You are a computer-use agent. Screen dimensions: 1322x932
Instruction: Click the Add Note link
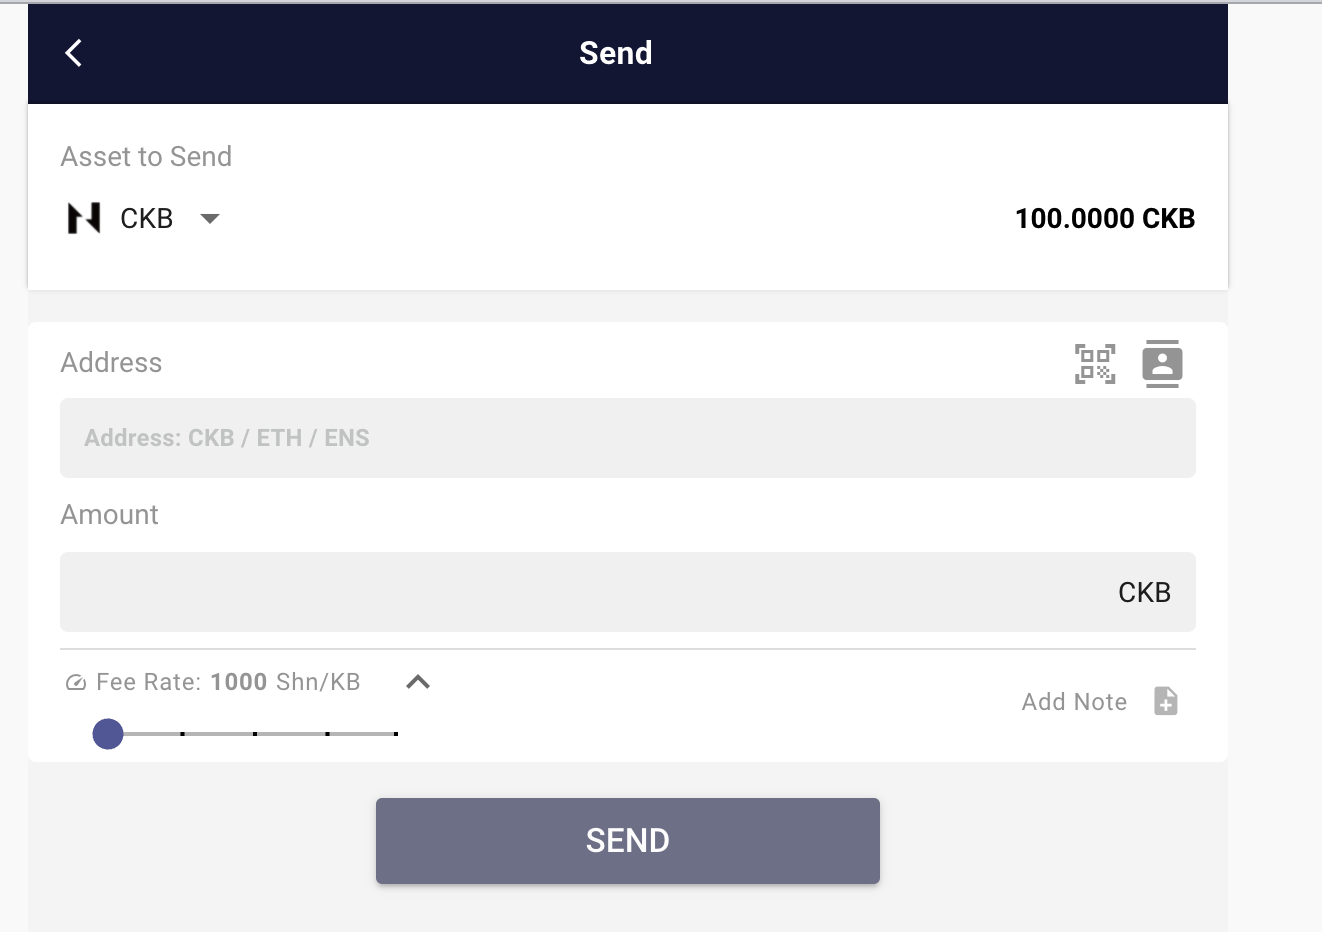coord(1074,702)
